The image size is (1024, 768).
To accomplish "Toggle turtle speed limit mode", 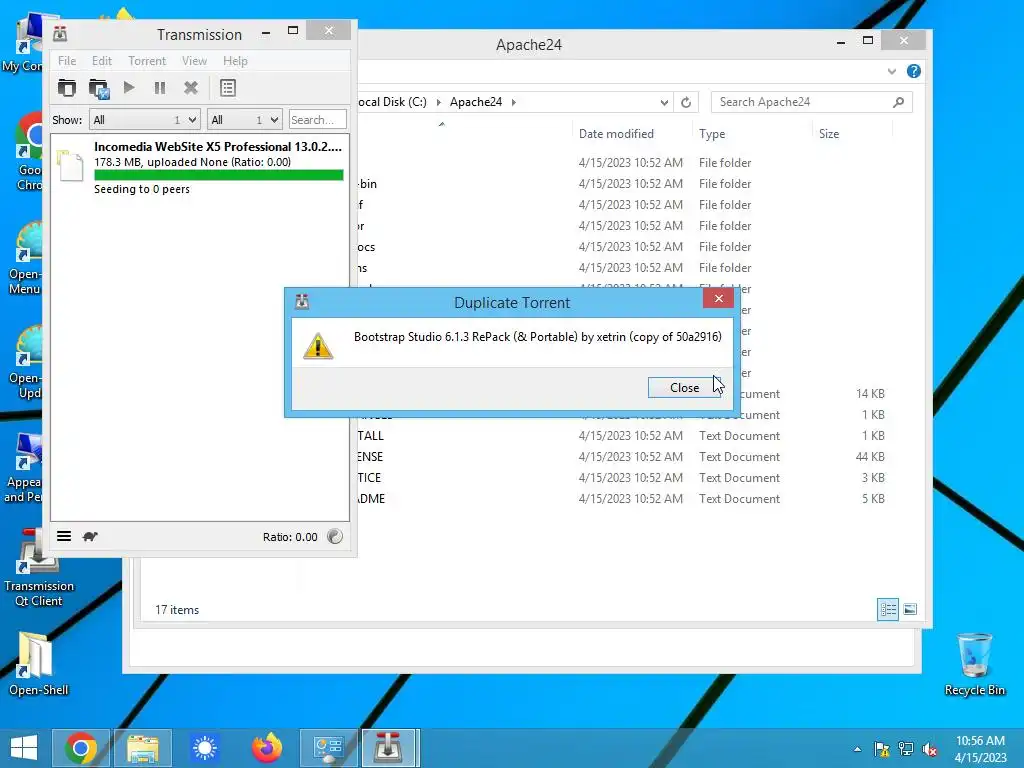I will tap(90, 536).
